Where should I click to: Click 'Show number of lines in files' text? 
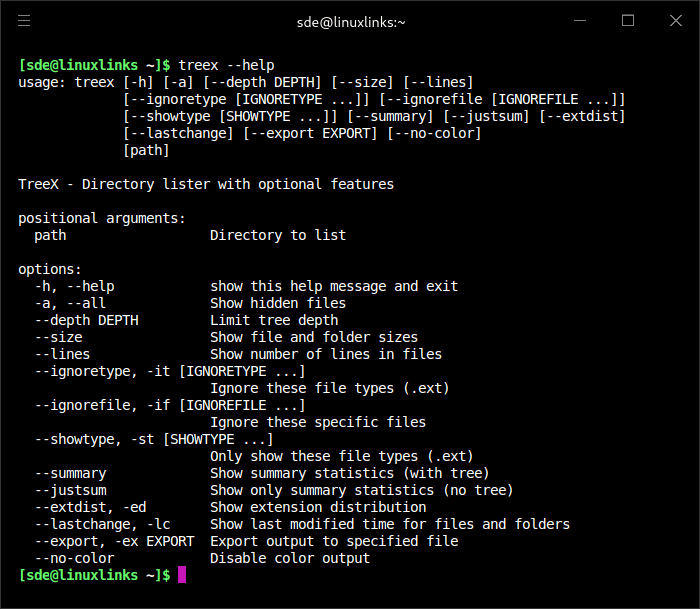click(326, 354)
